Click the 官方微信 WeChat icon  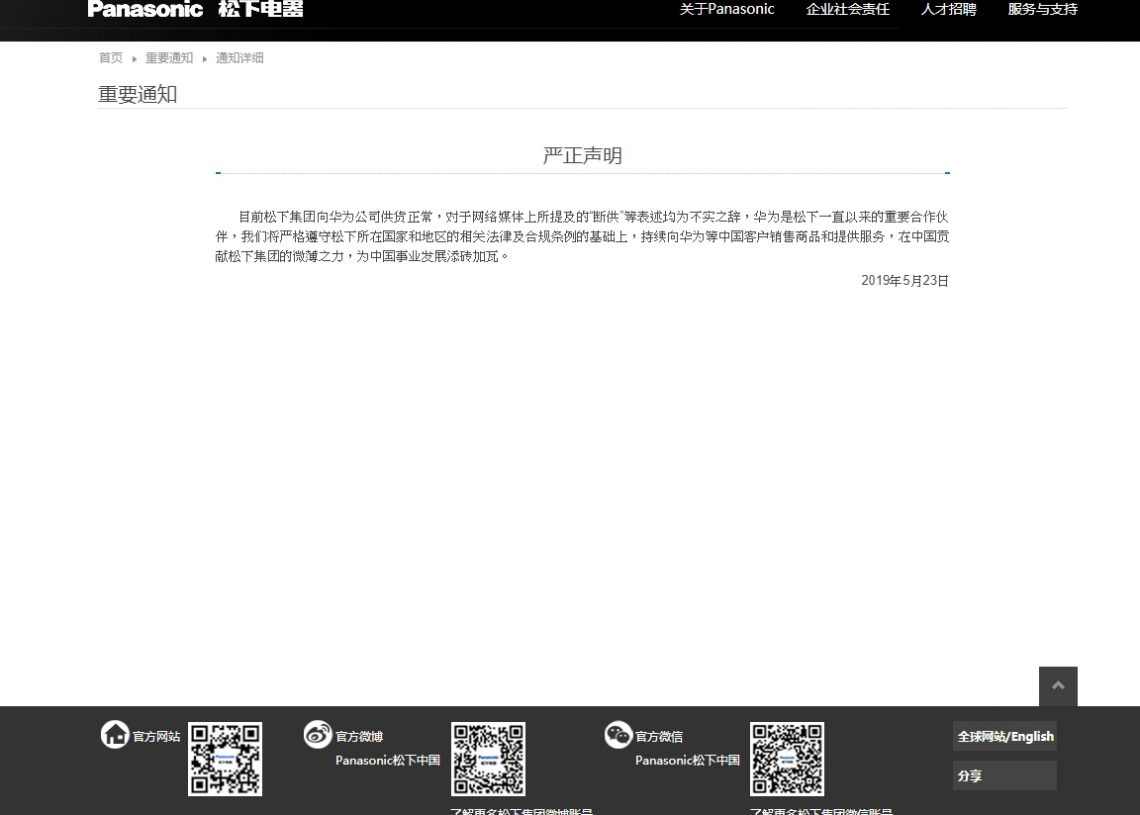point(618,734)
